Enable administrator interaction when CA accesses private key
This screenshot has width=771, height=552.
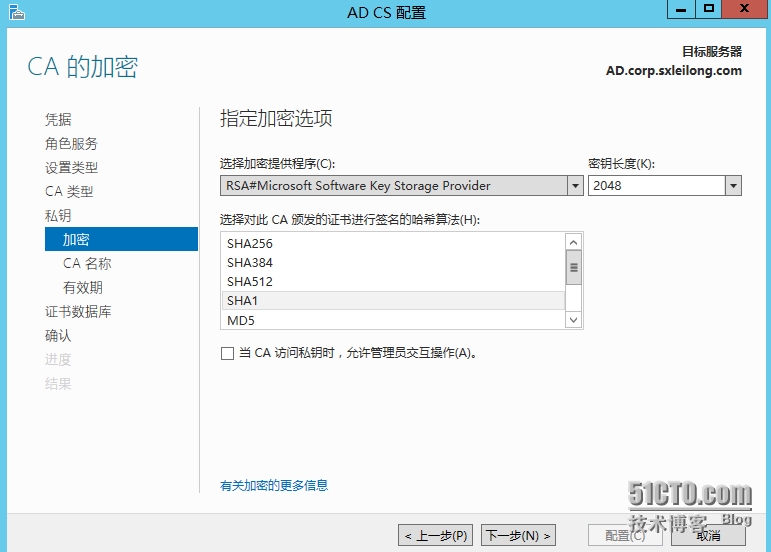point(227,353)
